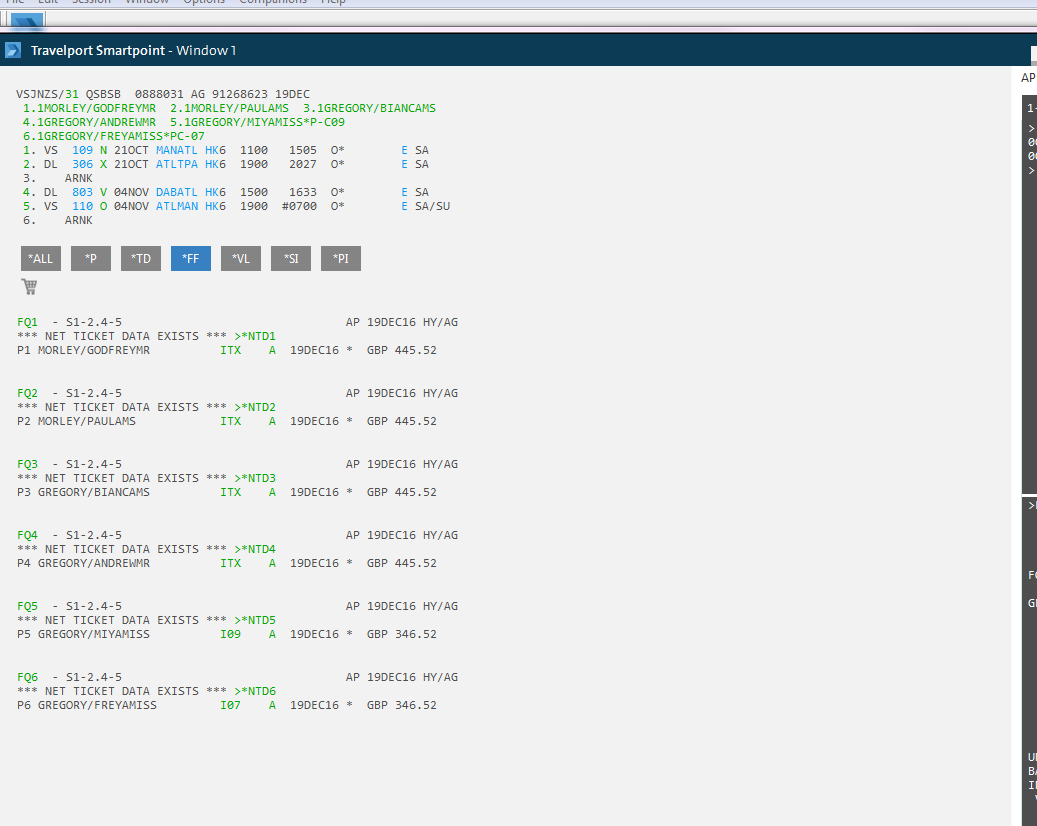Image resolution: width=1037 pixels, height=826 pixels.
Task: Show passenger data with *P button
Action: coord(91,259)
